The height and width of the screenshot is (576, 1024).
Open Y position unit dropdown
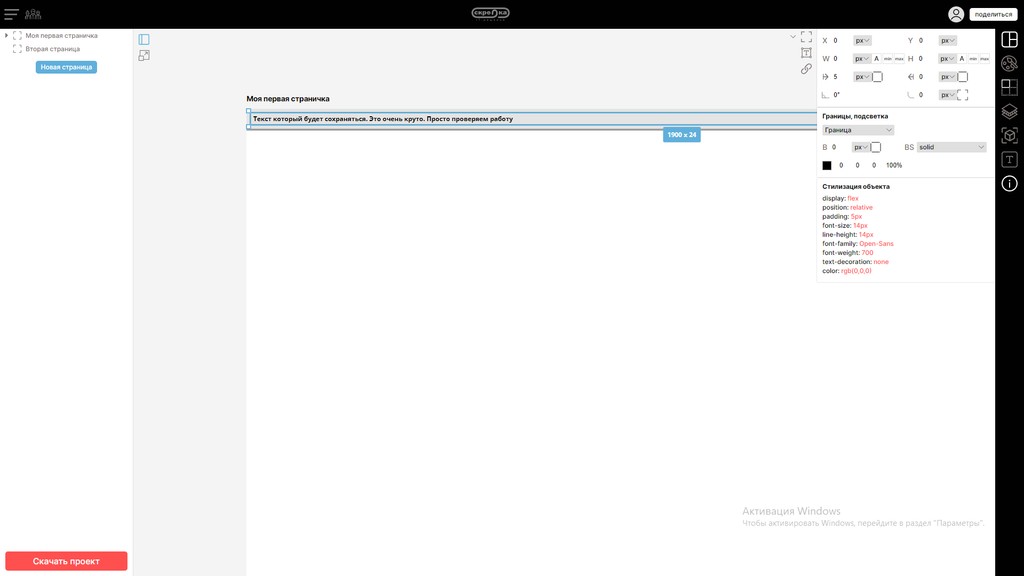[x=948, y=40]
